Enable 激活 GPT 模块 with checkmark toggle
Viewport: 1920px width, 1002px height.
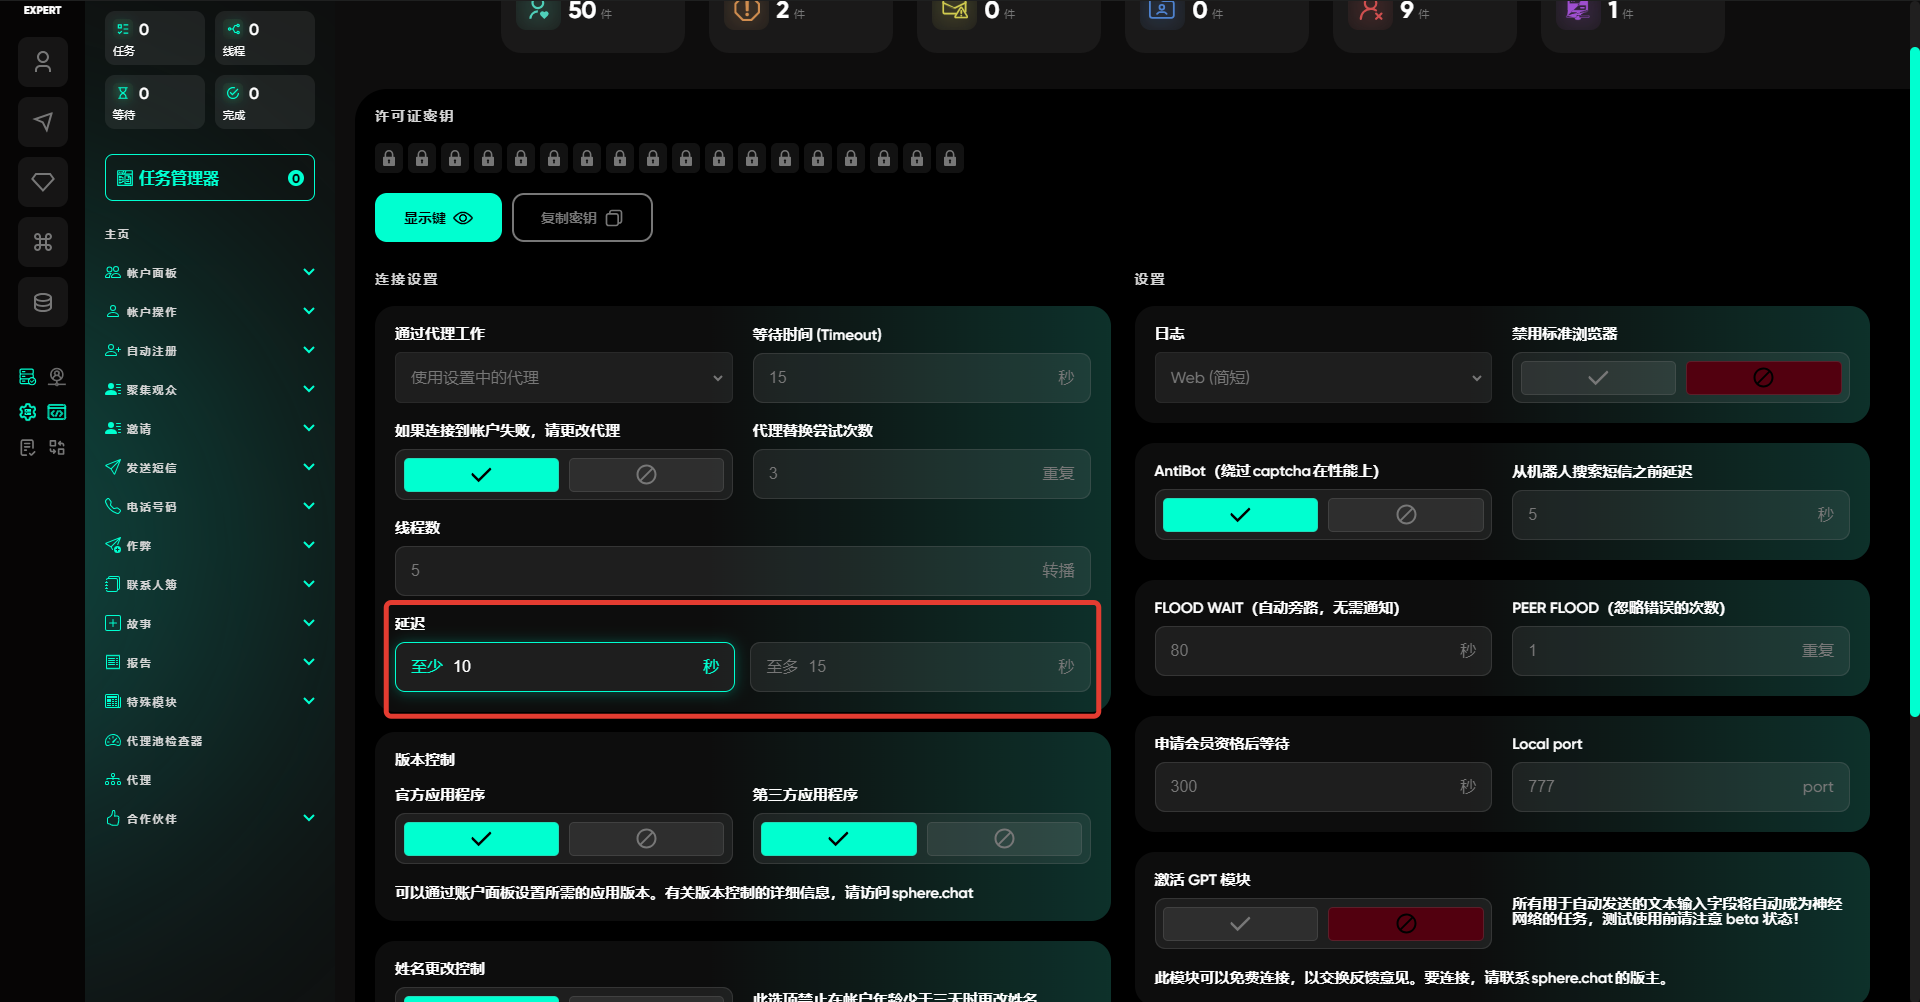1239,924
